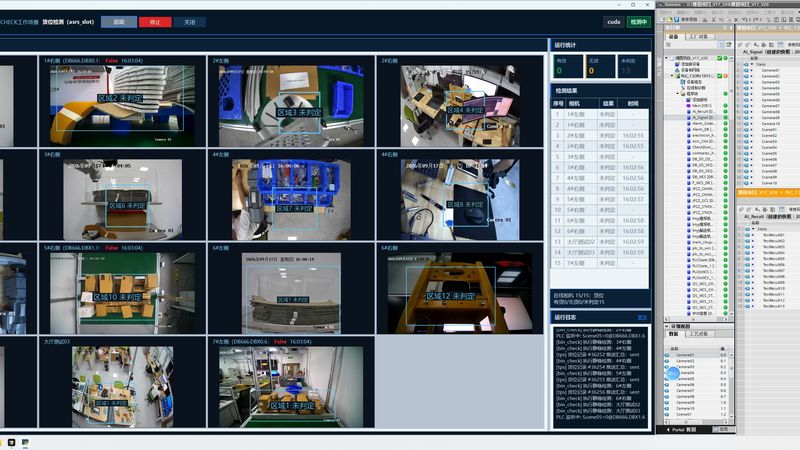Screen dimensions: 800x450
Task: Select the 无货 count card
Action: click(x=600, y=66)
